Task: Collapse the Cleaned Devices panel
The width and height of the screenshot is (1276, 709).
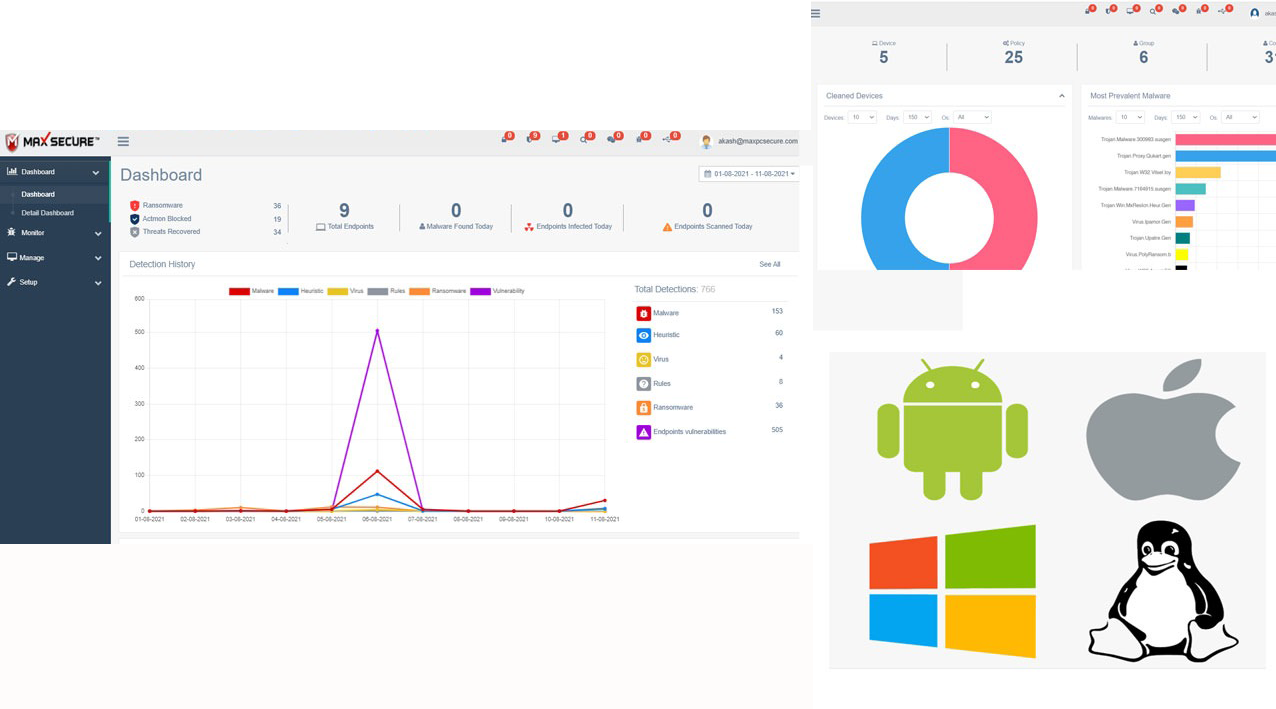Action: point(1062,96)
